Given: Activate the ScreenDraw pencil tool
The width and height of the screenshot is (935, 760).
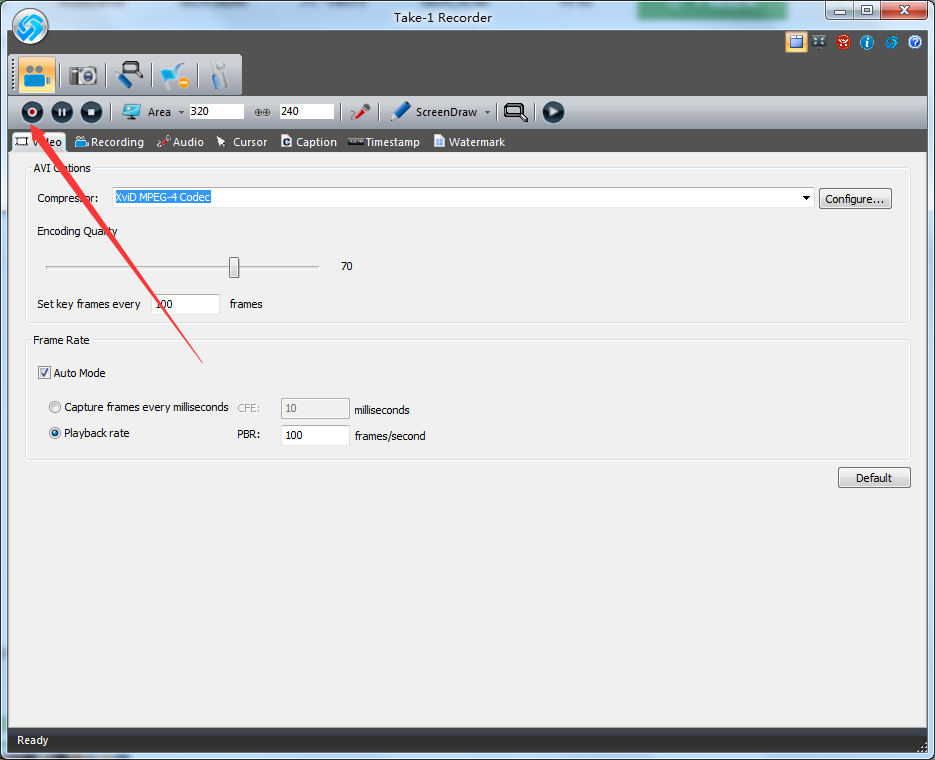Looking at the screenshot, I should point(401,111).
